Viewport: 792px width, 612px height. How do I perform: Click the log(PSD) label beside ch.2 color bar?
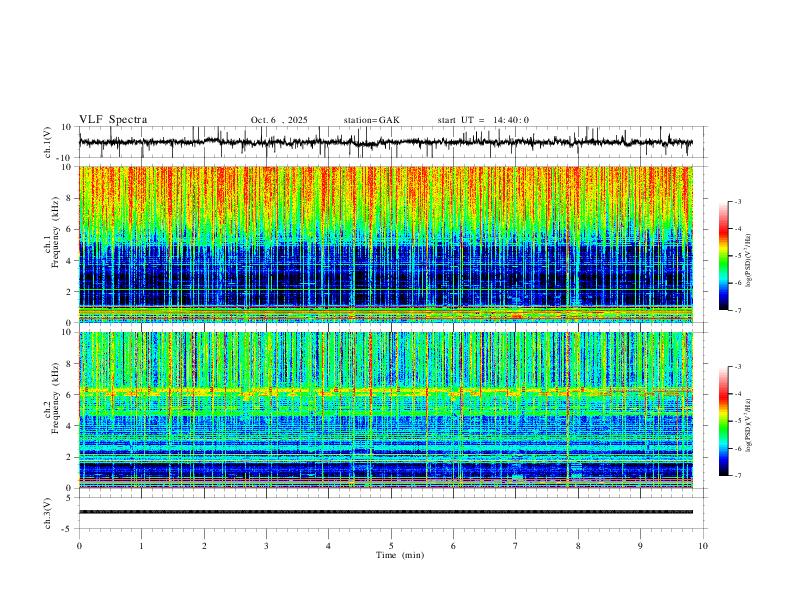tap(749, 426)
